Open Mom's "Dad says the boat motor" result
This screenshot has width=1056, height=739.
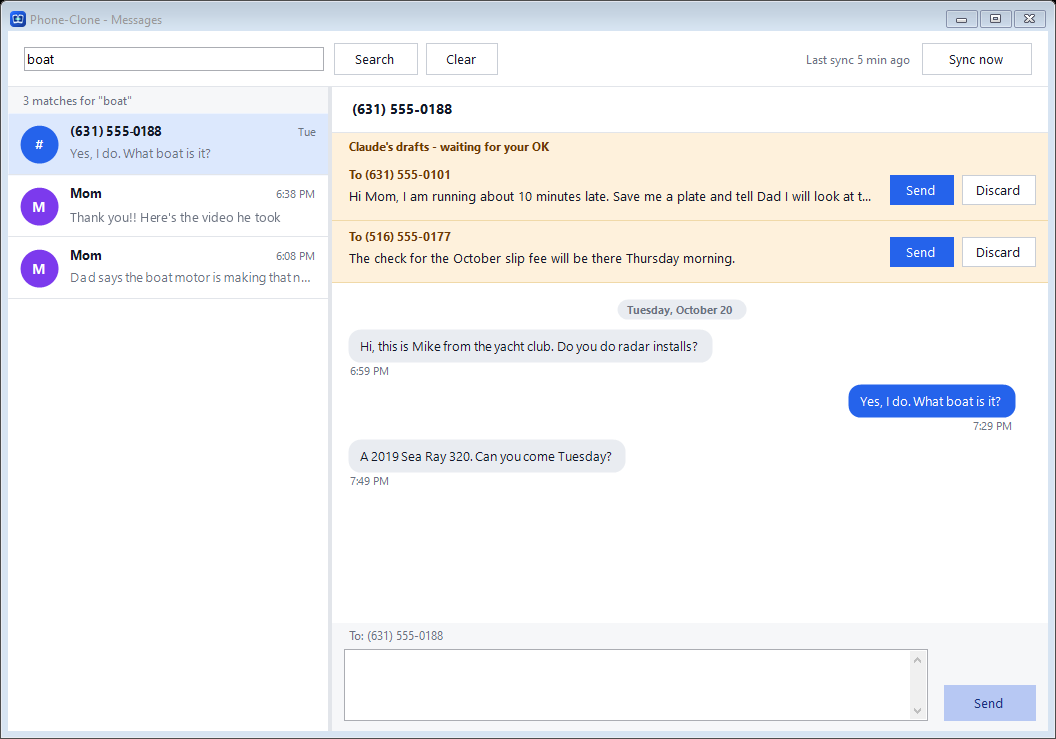(x=168, y=268)
